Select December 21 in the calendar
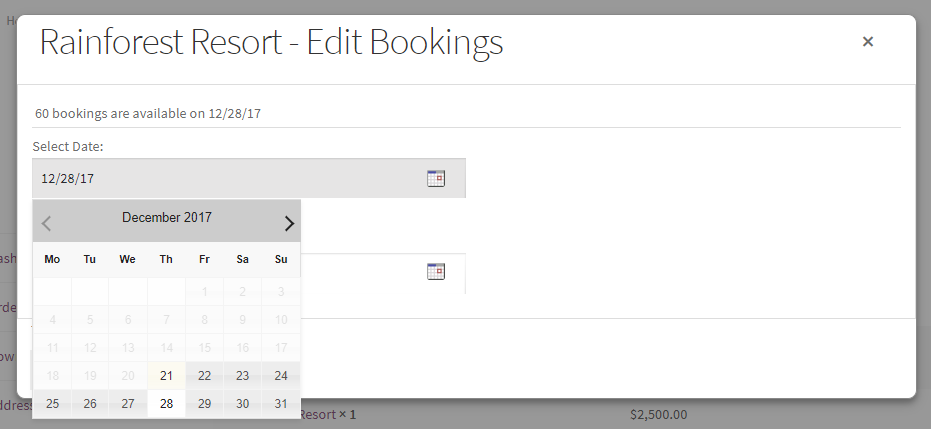 click(166, 376)
